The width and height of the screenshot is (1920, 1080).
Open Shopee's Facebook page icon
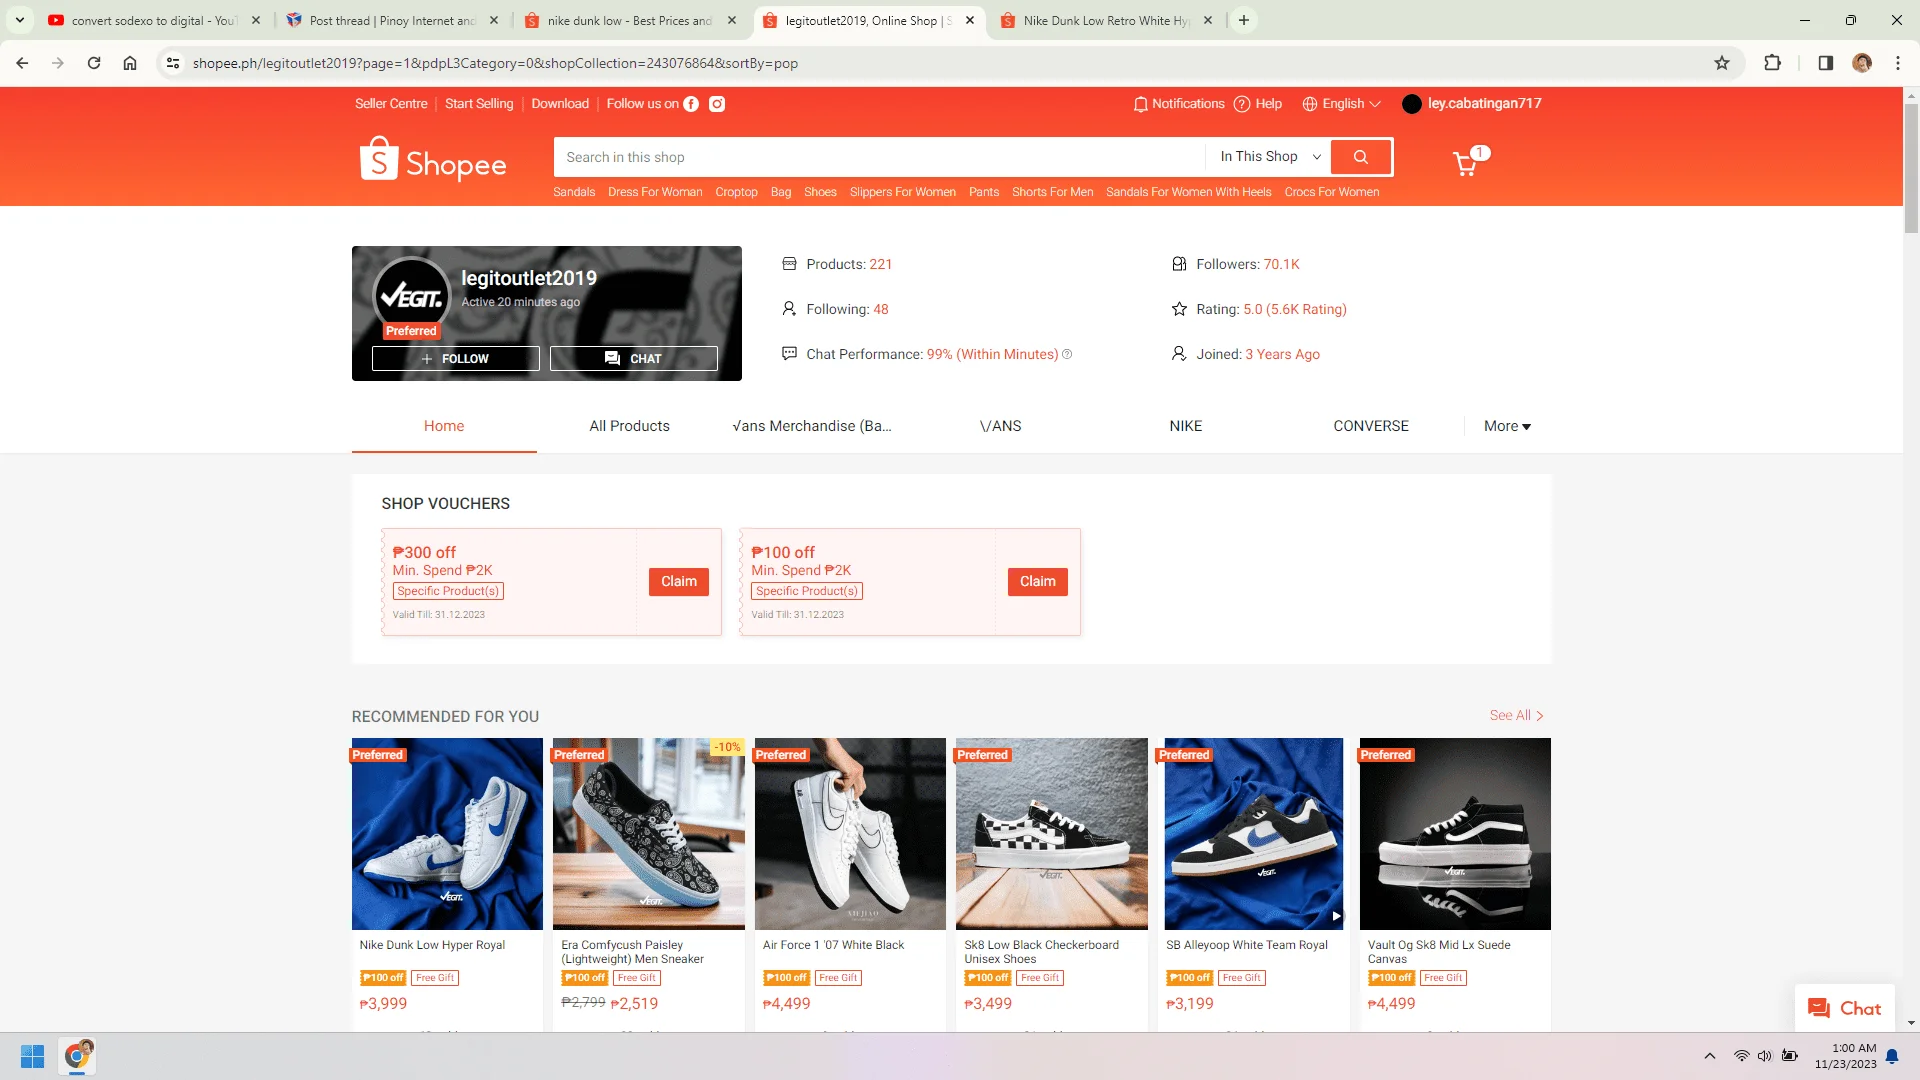pyautogui.click(x=691, y=104)
